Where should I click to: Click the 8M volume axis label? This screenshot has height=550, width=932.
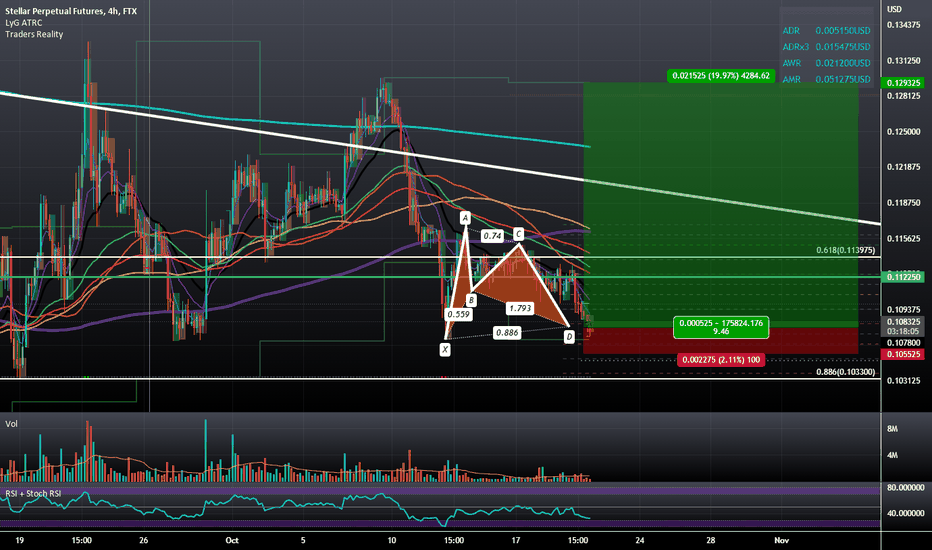point(892,429)
